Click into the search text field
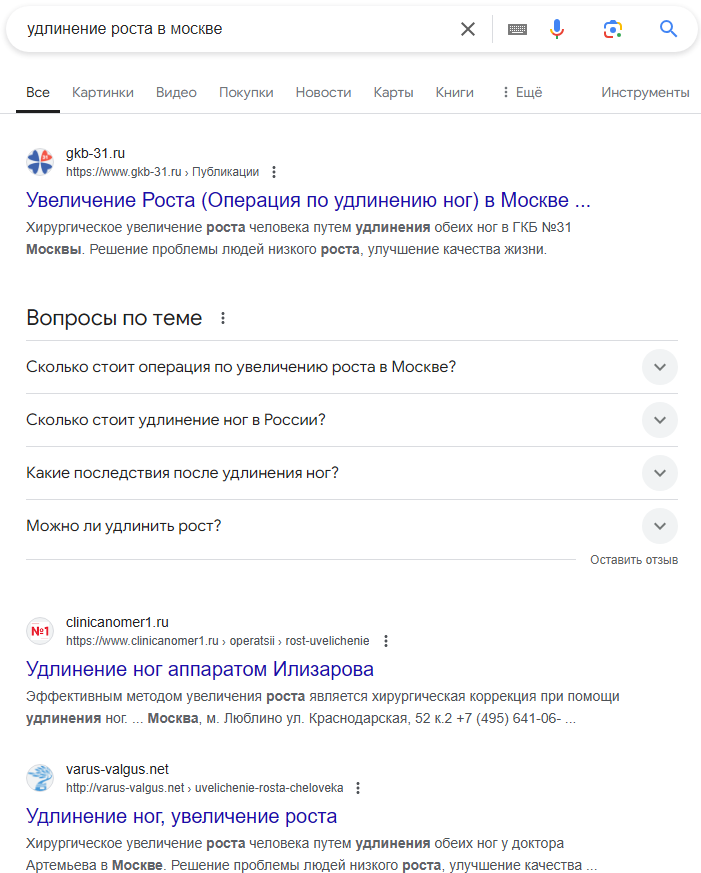 coord(230,29)
